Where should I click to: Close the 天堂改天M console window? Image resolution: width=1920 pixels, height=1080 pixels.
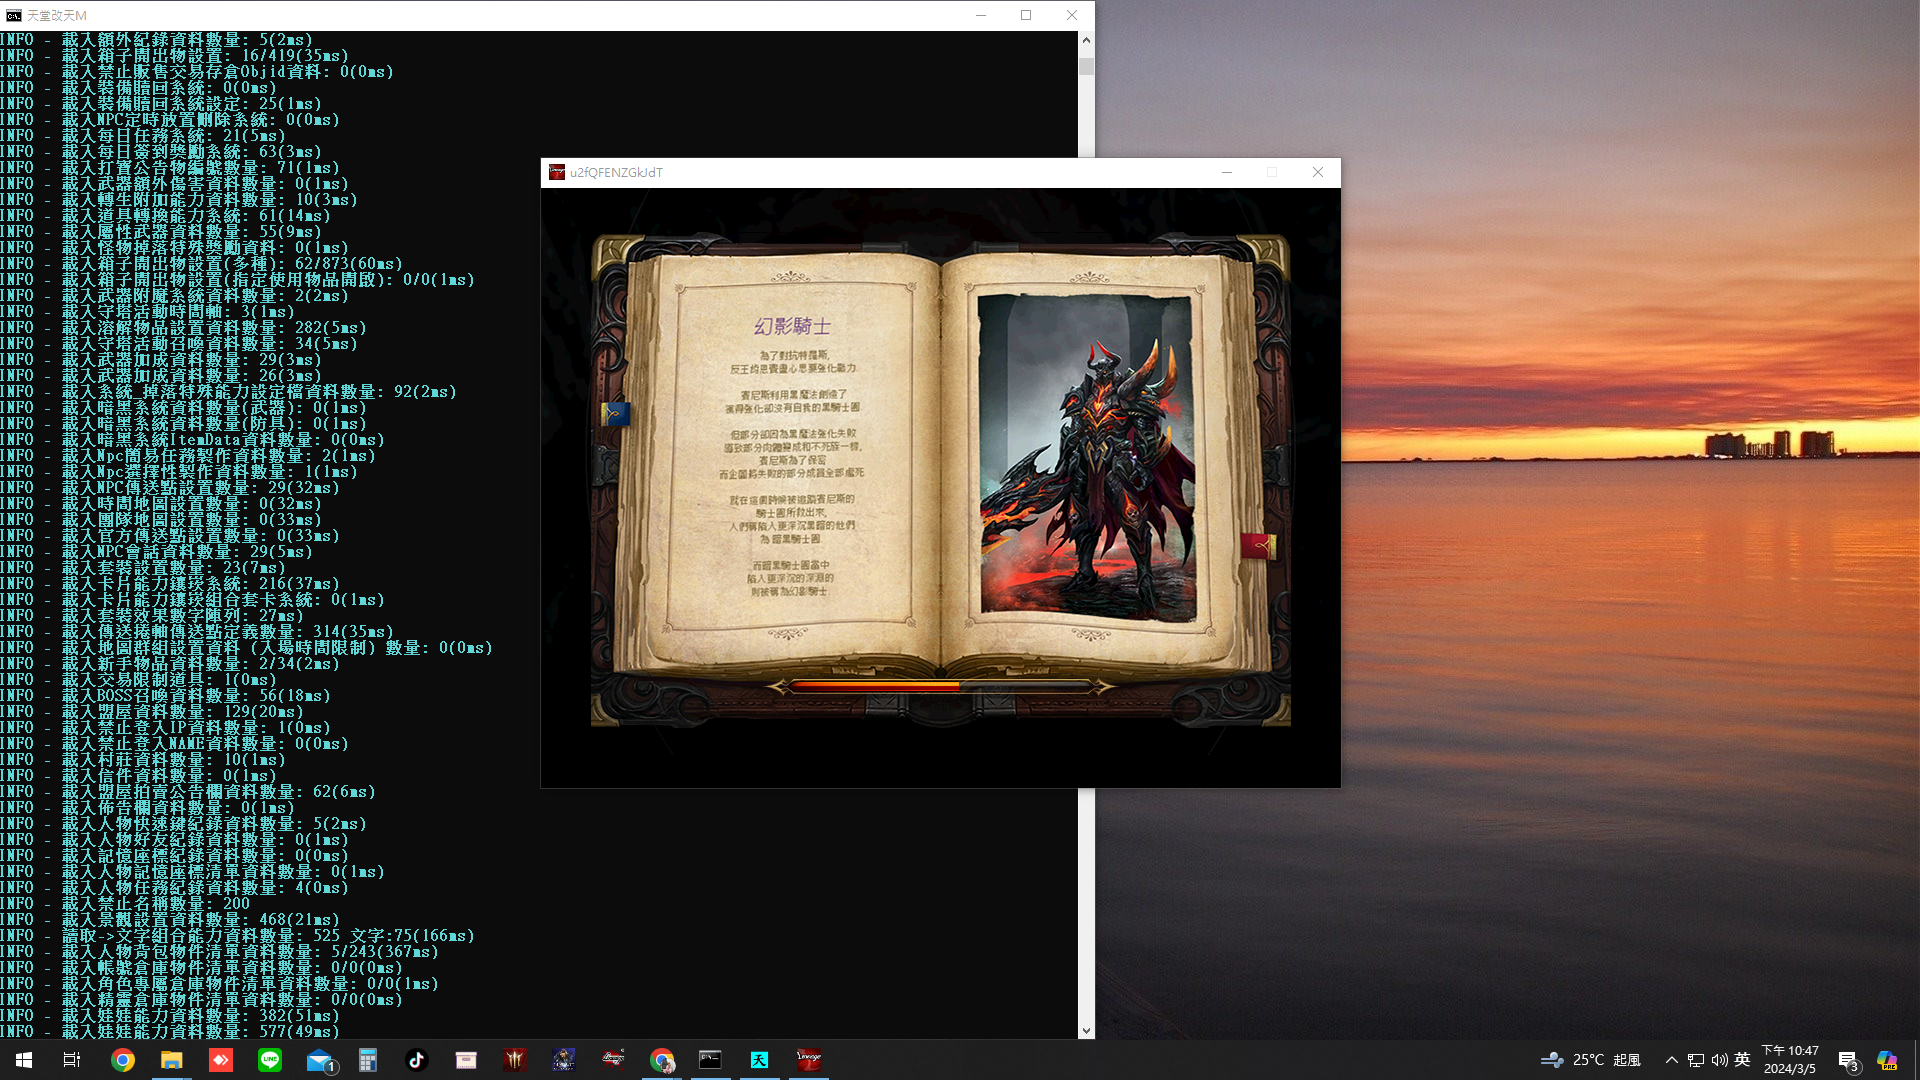tap(1072, 15)
